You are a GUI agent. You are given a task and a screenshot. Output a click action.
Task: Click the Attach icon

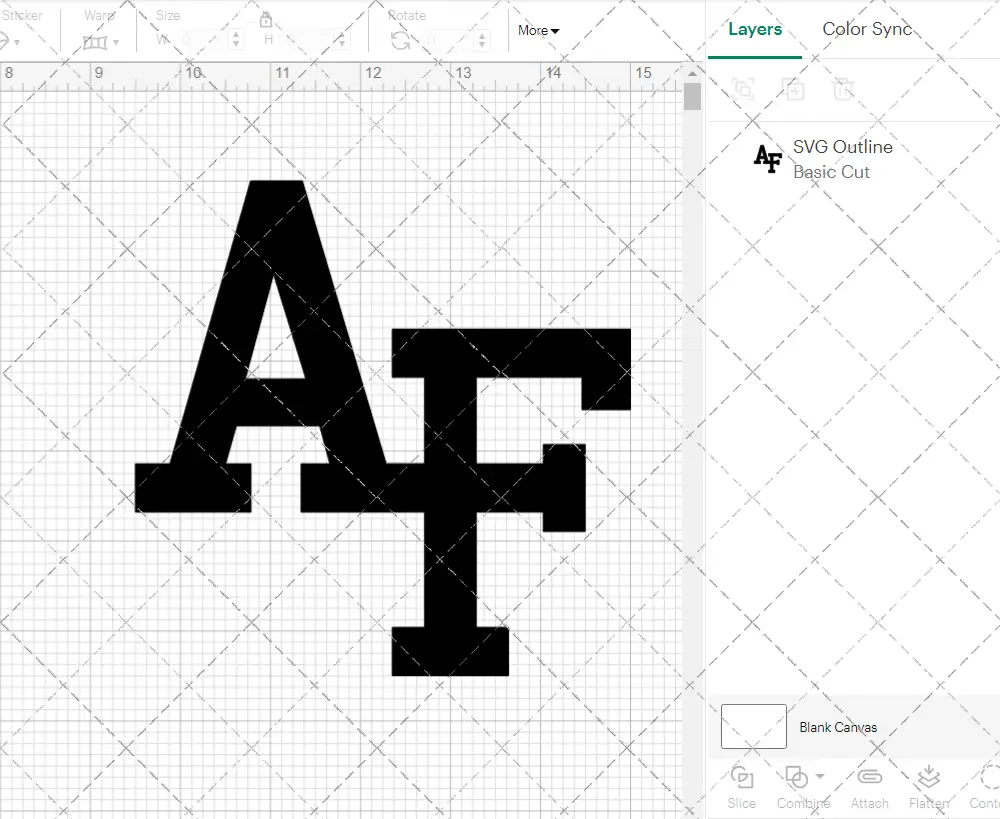869,787
